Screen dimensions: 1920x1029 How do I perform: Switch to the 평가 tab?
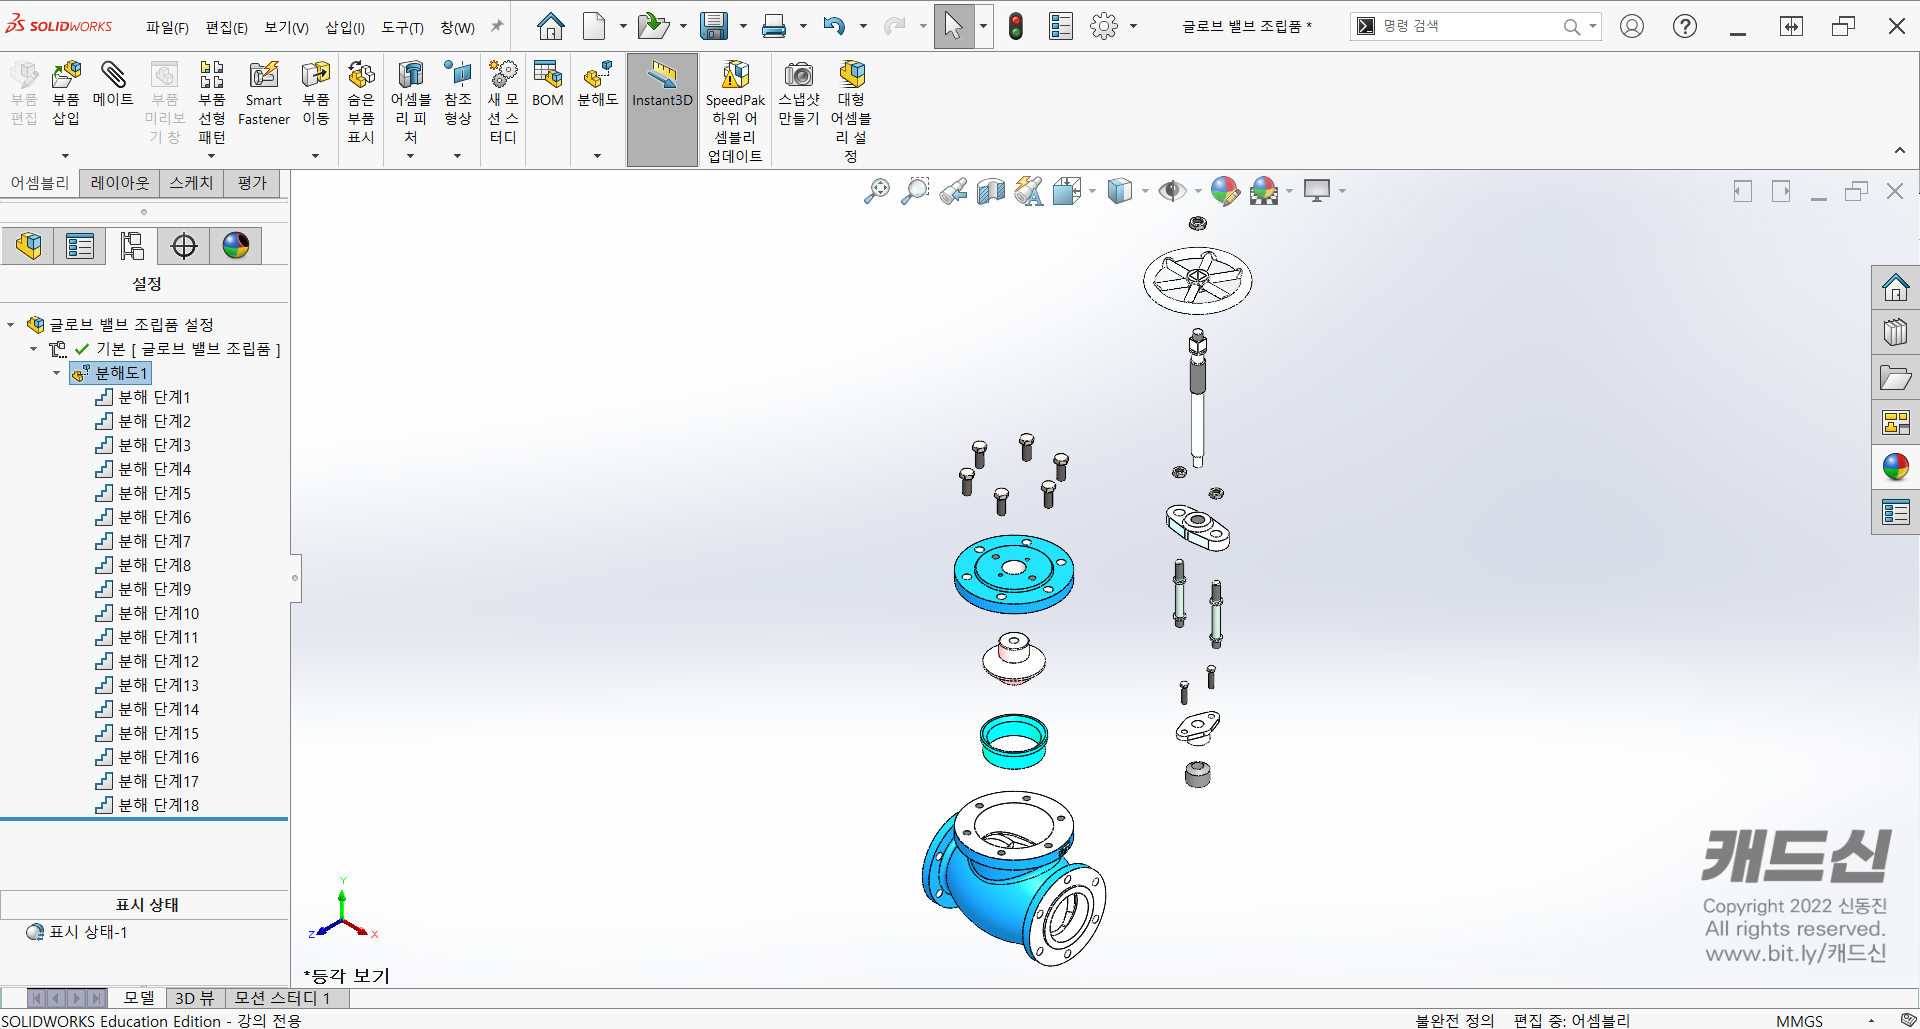click(x=252, y=183)
